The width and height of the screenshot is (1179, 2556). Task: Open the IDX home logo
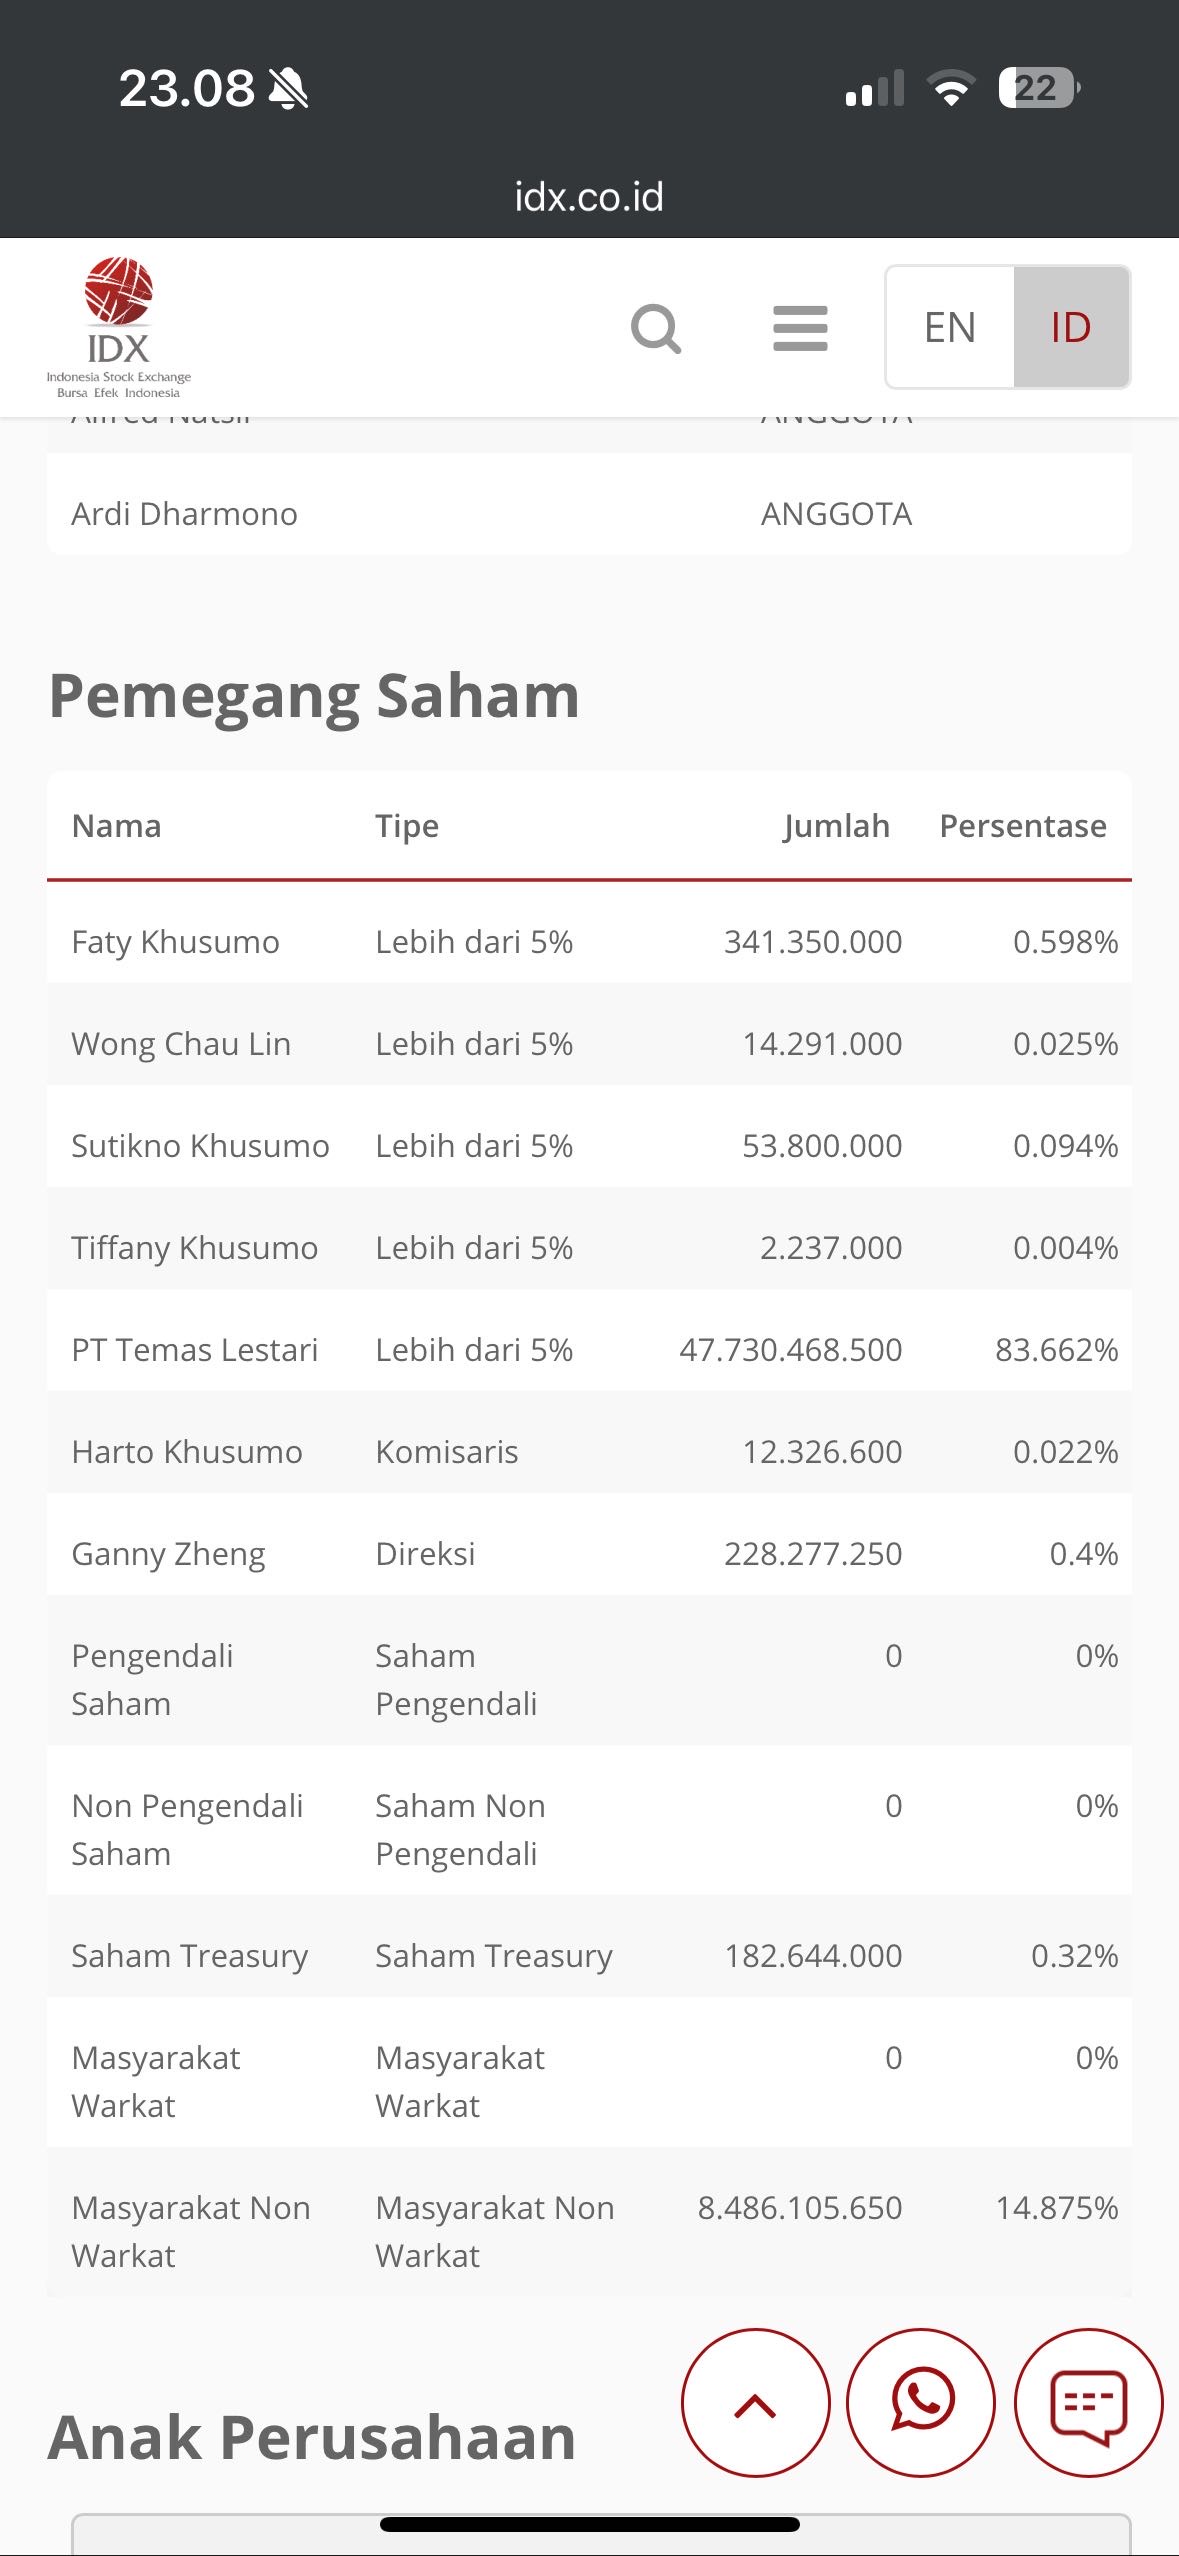click(x=118, y=327)
